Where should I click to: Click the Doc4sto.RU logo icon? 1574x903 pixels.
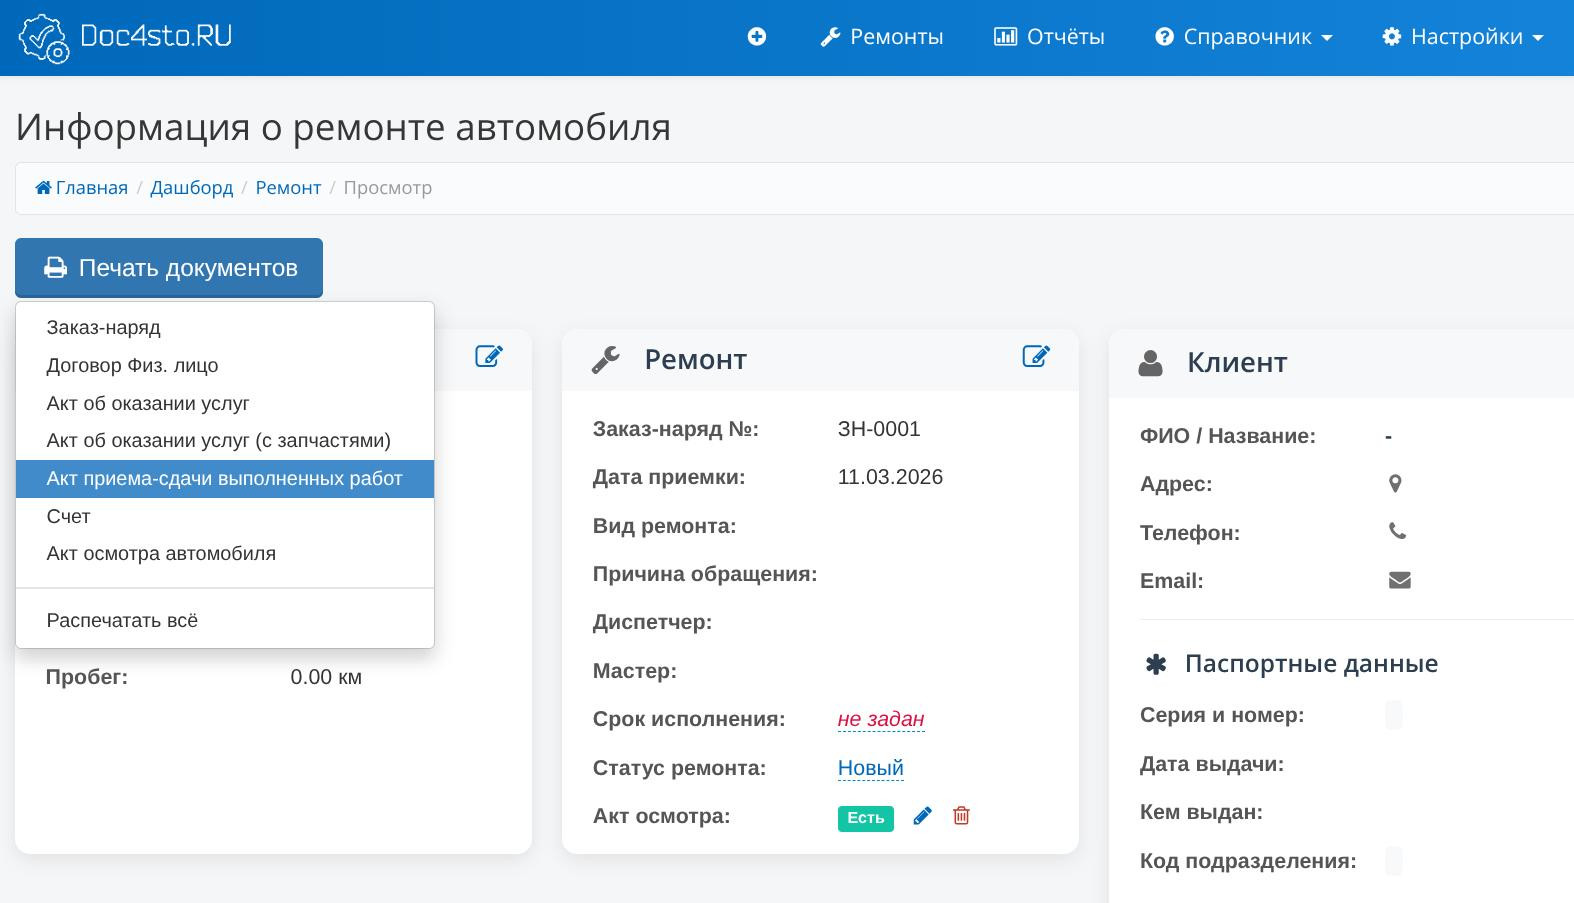(x=44, y=38)
